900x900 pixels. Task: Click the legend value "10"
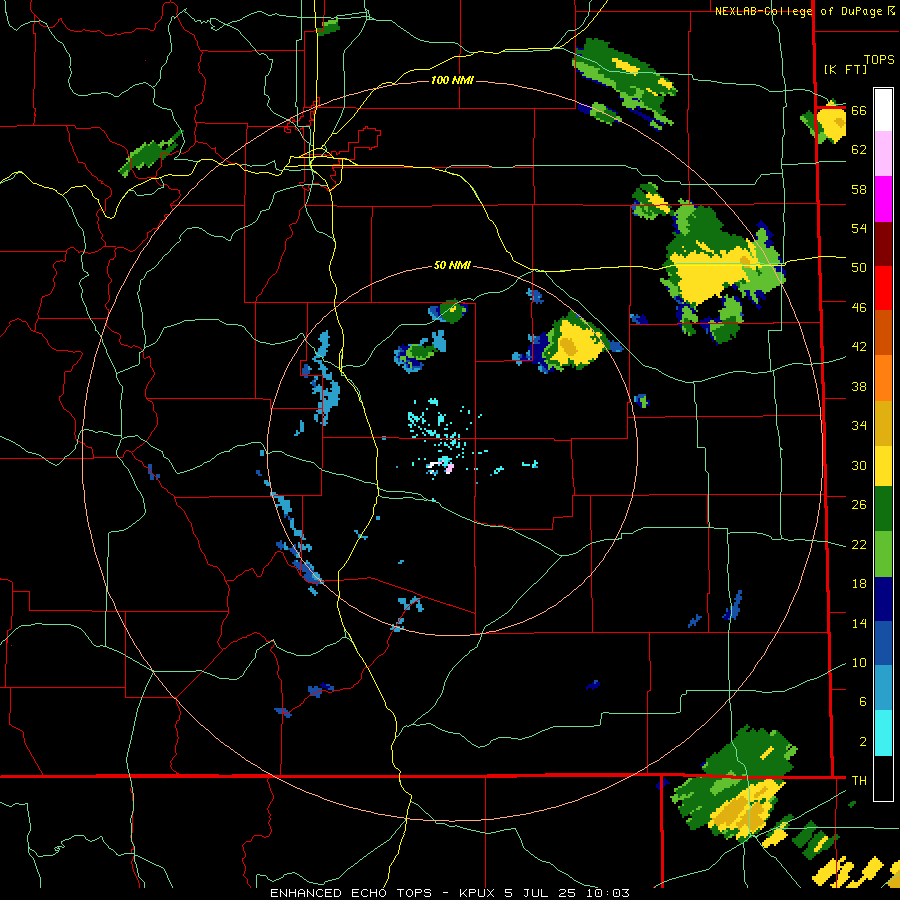pos(859,663)
